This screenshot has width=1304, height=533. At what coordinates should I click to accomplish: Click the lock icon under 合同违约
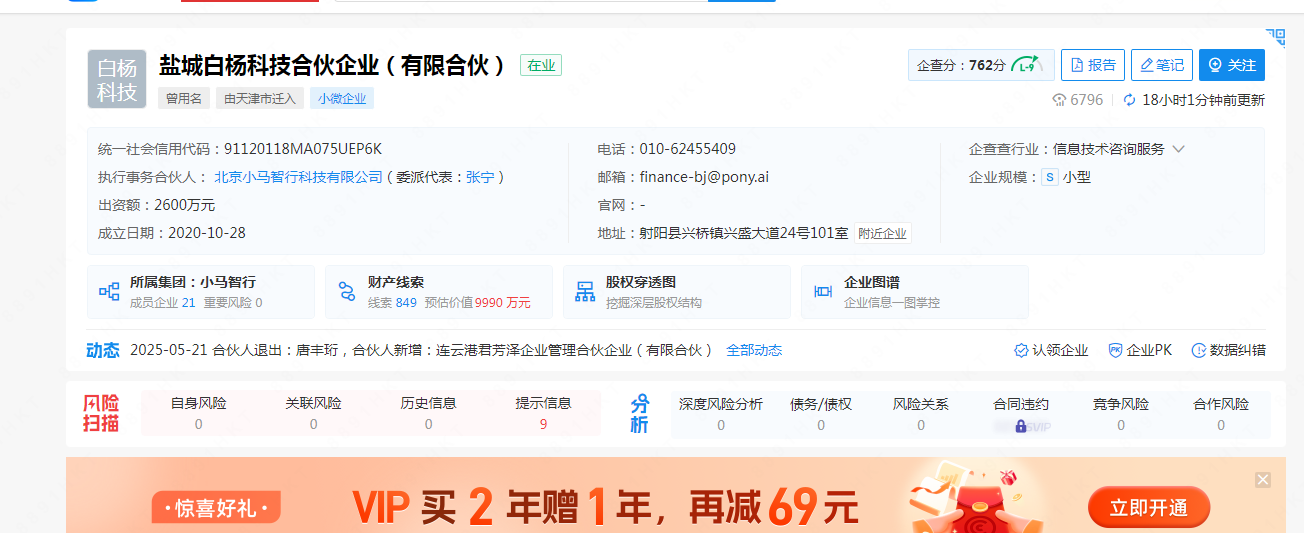tap(1021, 426)
